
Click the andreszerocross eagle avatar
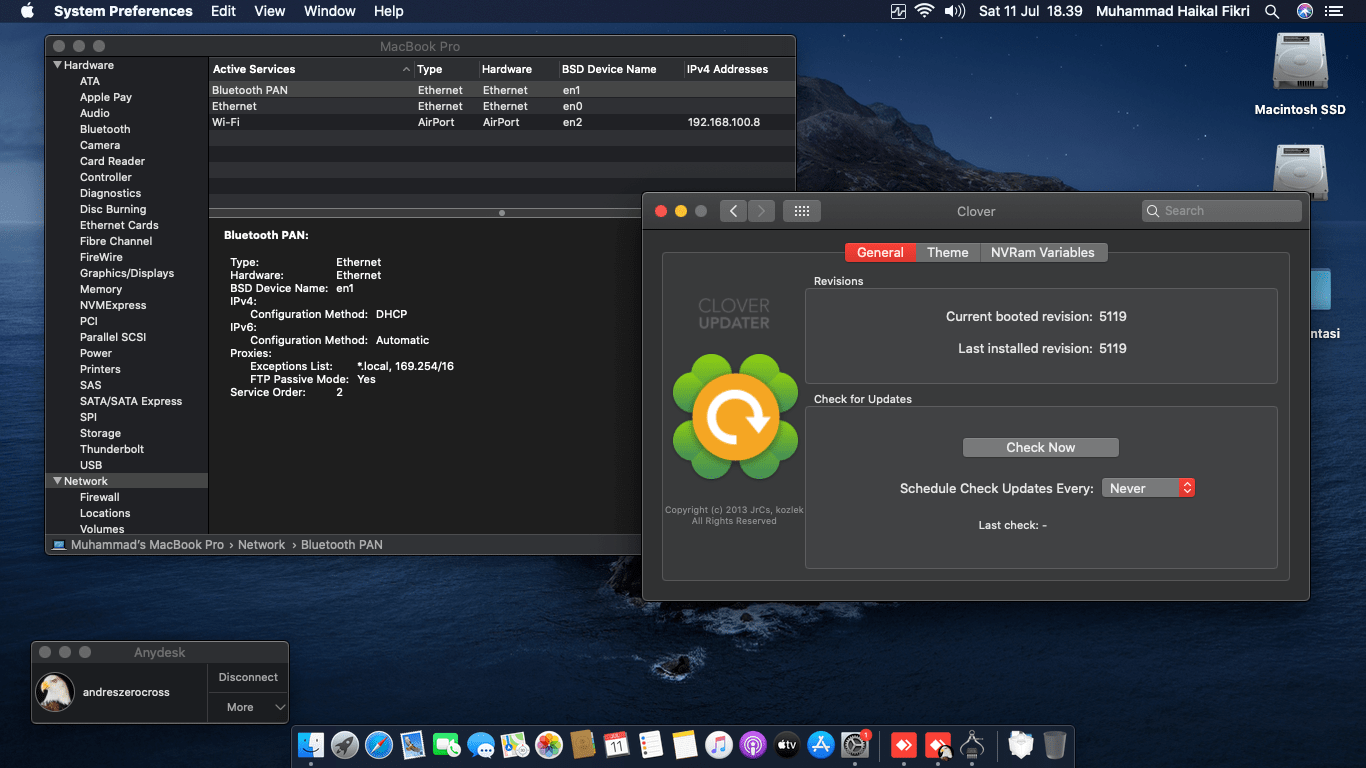55,692
